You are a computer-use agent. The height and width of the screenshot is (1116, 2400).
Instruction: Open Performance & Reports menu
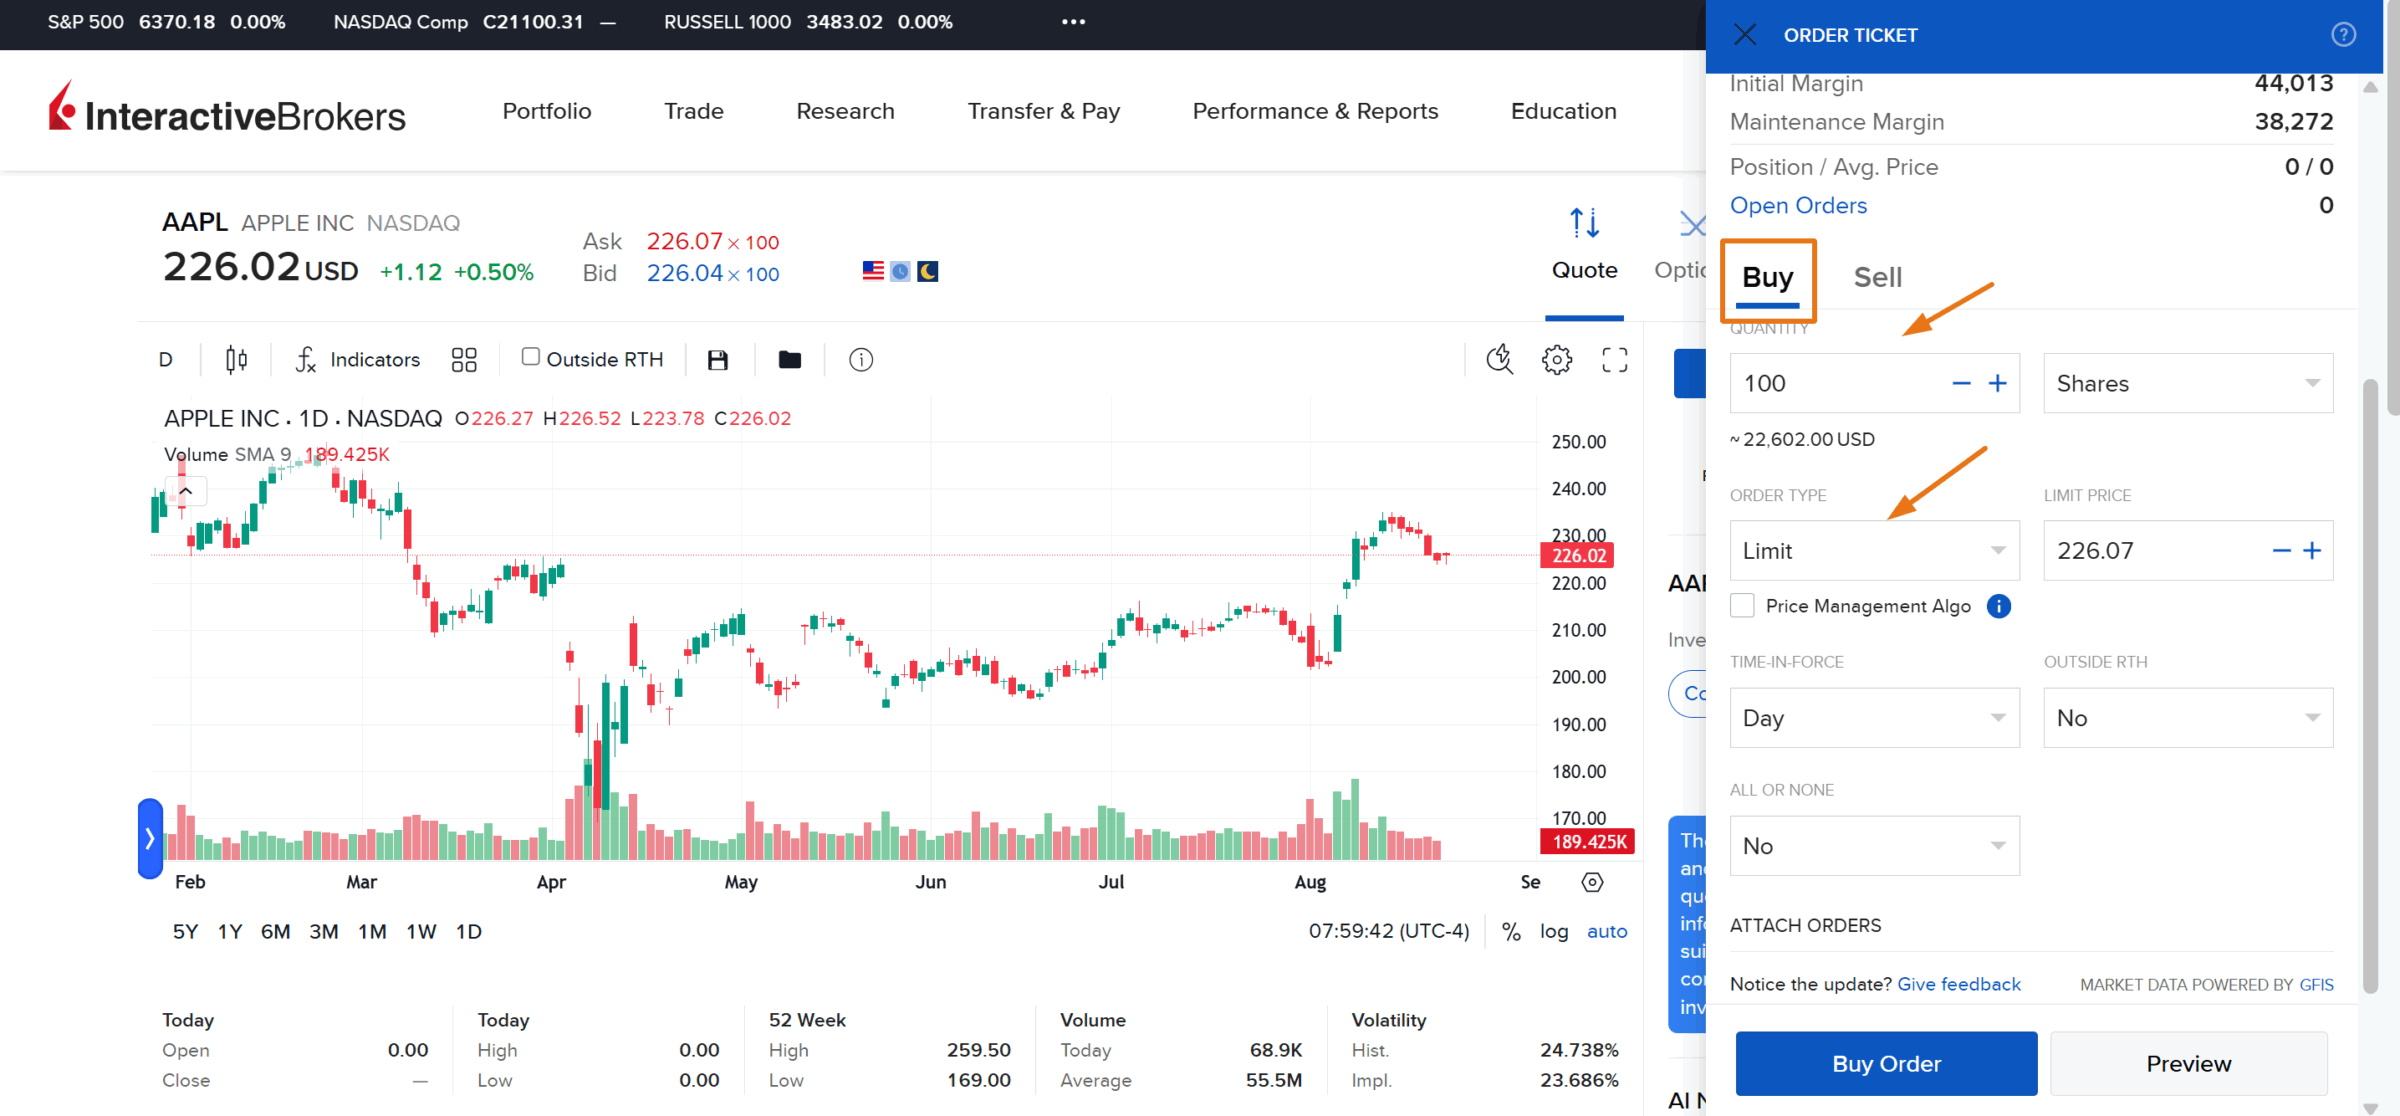tap(1315, 111)
